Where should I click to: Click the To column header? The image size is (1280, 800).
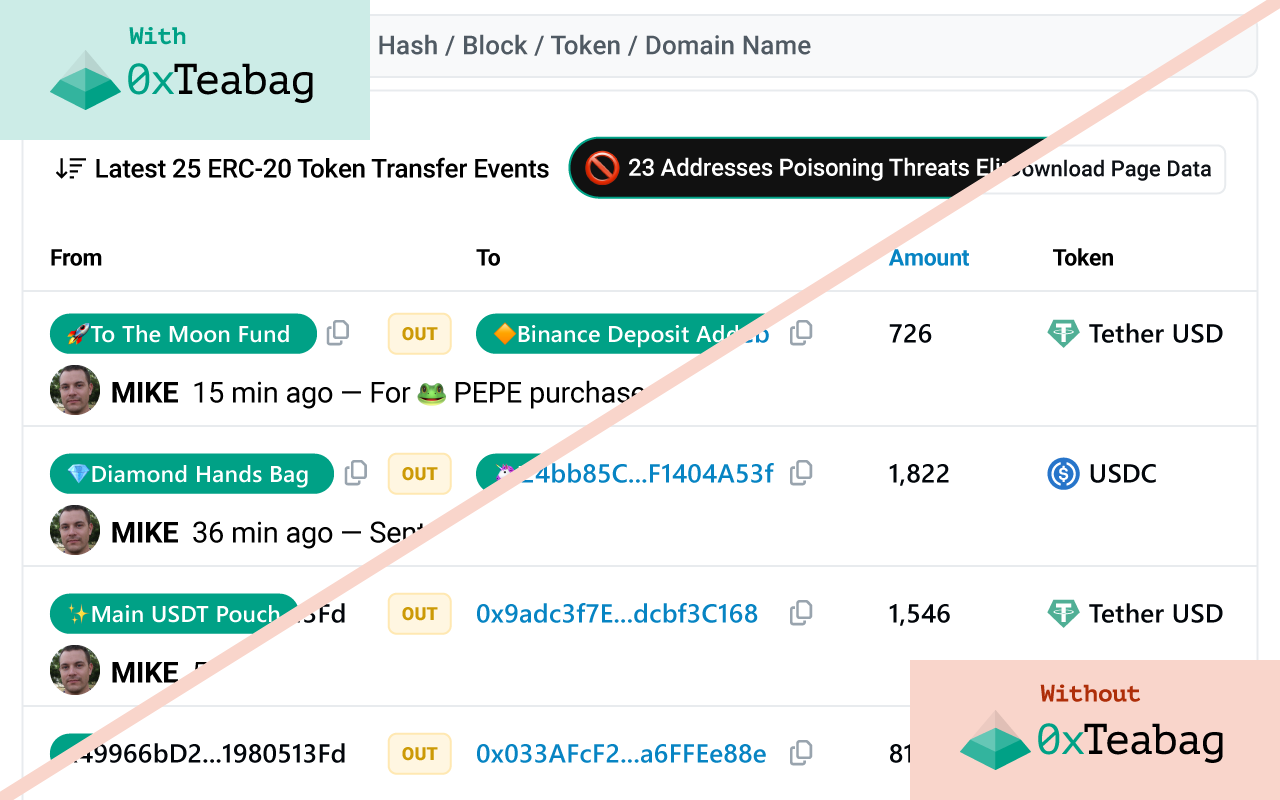(x=488, y=258)
